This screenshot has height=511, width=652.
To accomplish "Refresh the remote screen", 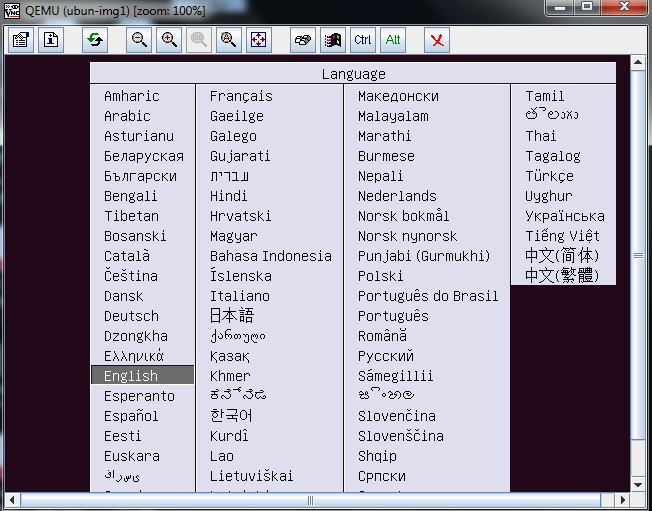I will pos(95,40).
